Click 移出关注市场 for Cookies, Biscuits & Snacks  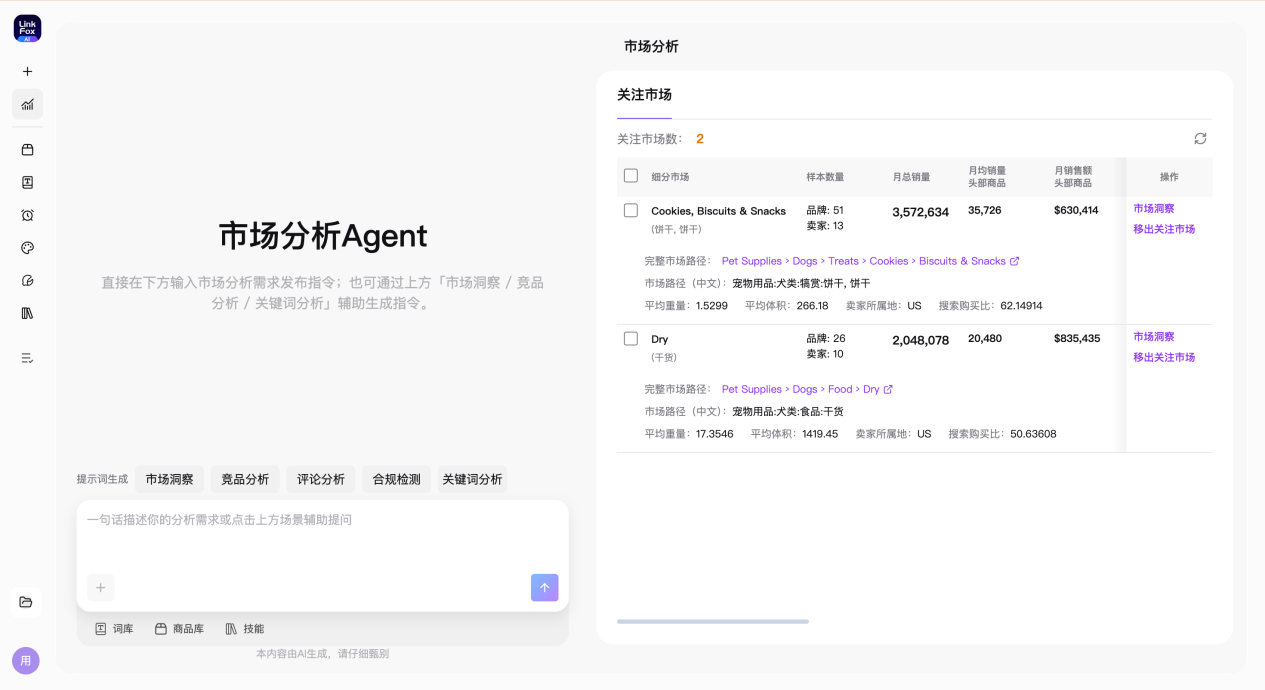[1164, 229]
